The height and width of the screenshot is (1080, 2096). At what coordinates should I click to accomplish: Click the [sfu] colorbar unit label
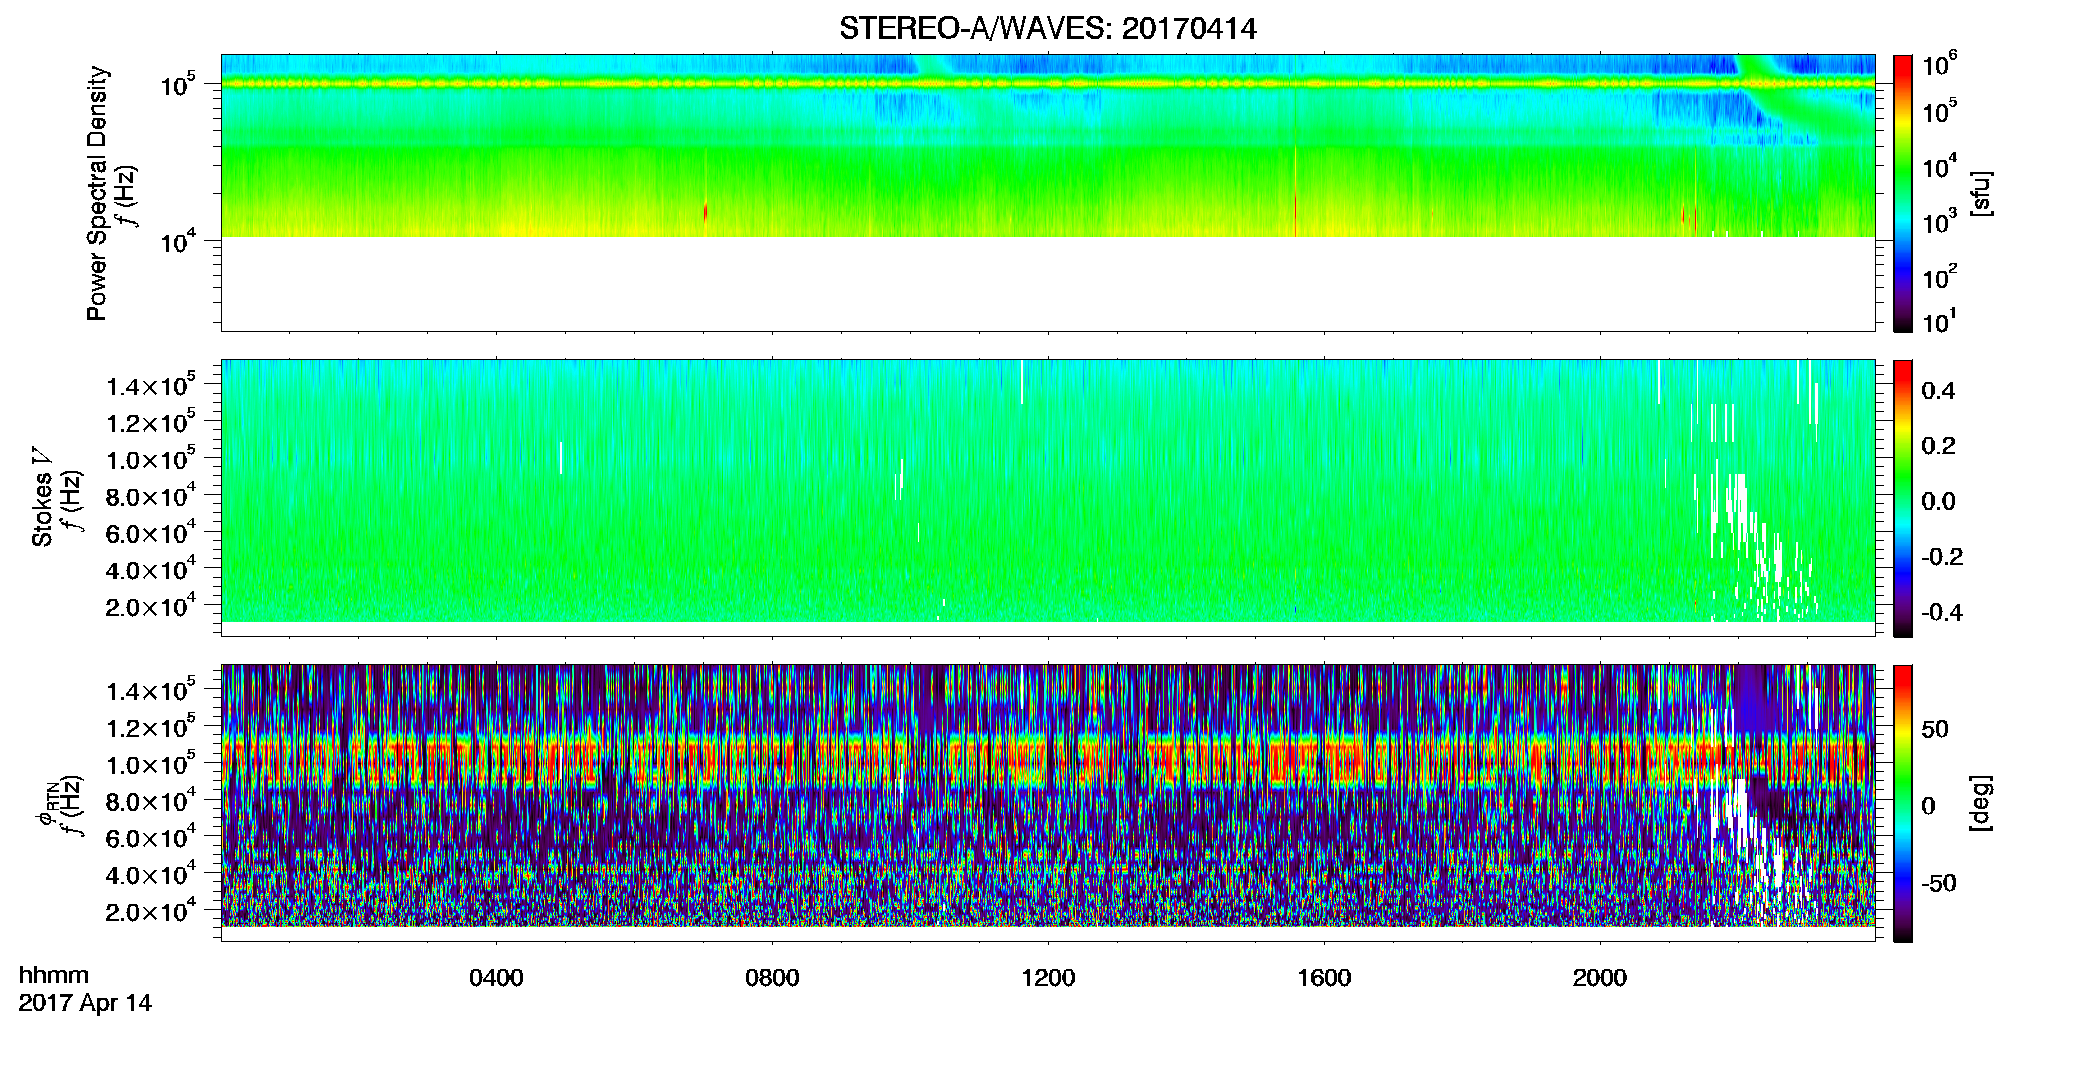coord(1981,193)
